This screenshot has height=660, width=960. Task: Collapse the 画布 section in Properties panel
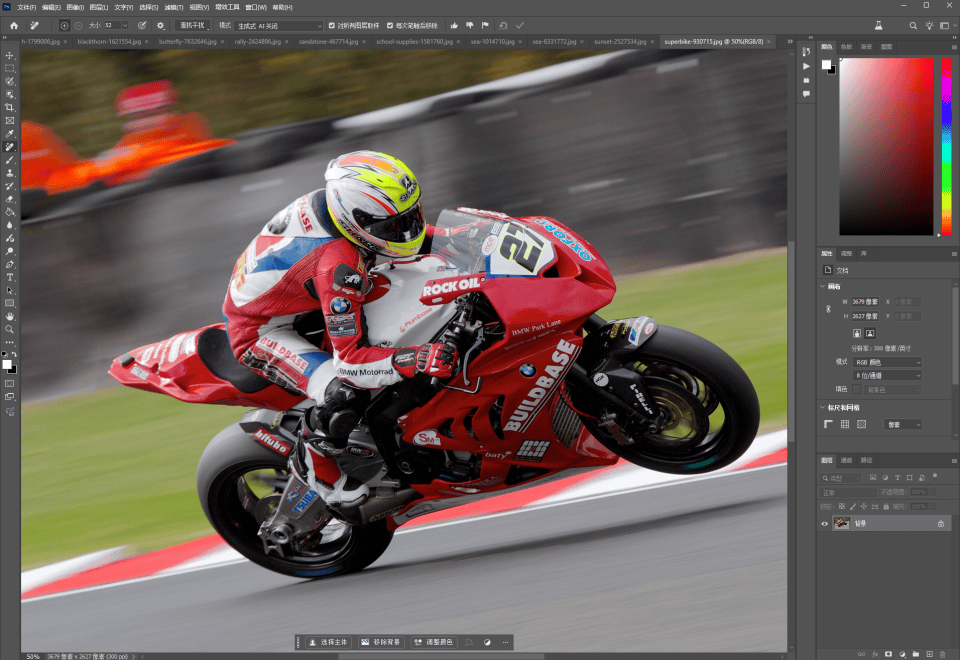click(822, 286)
